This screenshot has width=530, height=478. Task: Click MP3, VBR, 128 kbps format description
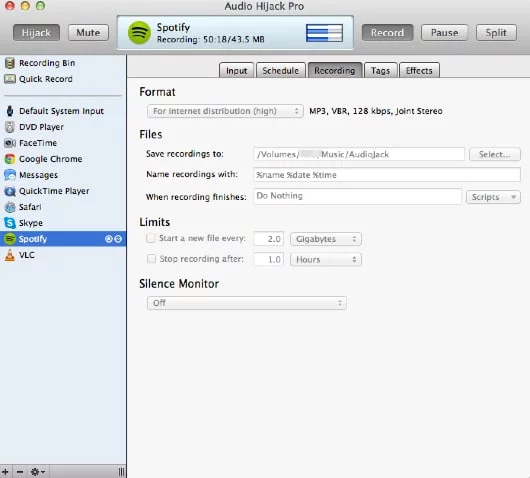click(376, 111)
